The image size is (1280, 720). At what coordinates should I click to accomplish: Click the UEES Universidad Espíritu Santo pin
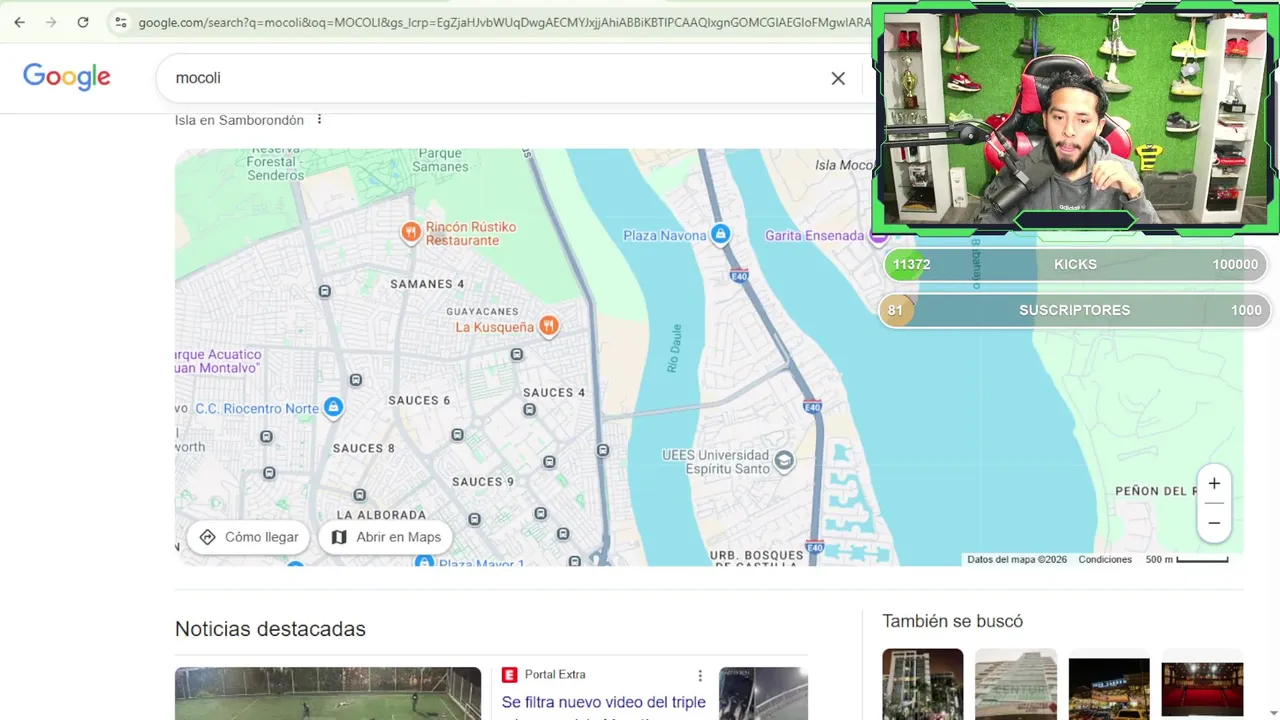pos(784,461)
